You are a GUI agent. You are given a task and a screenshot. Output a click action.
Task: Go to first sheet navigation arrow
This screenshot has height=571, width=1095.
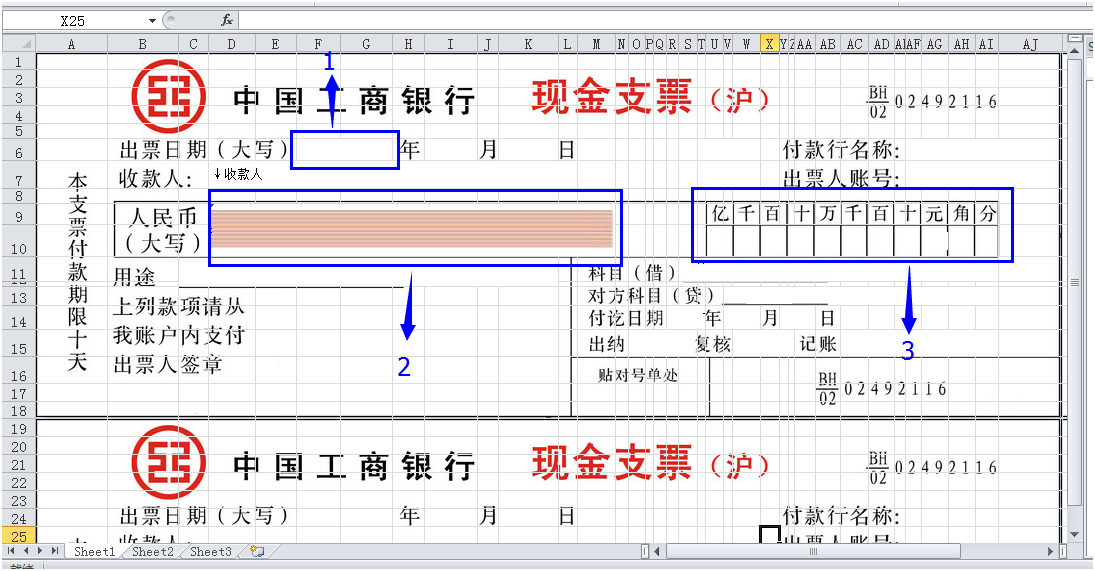tap(10, 551)
